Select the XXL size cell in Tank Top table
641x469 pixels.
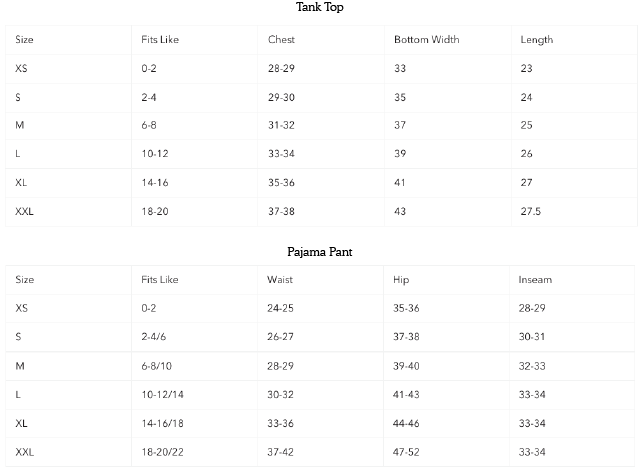pyautogui.click(x=25, y=212)
